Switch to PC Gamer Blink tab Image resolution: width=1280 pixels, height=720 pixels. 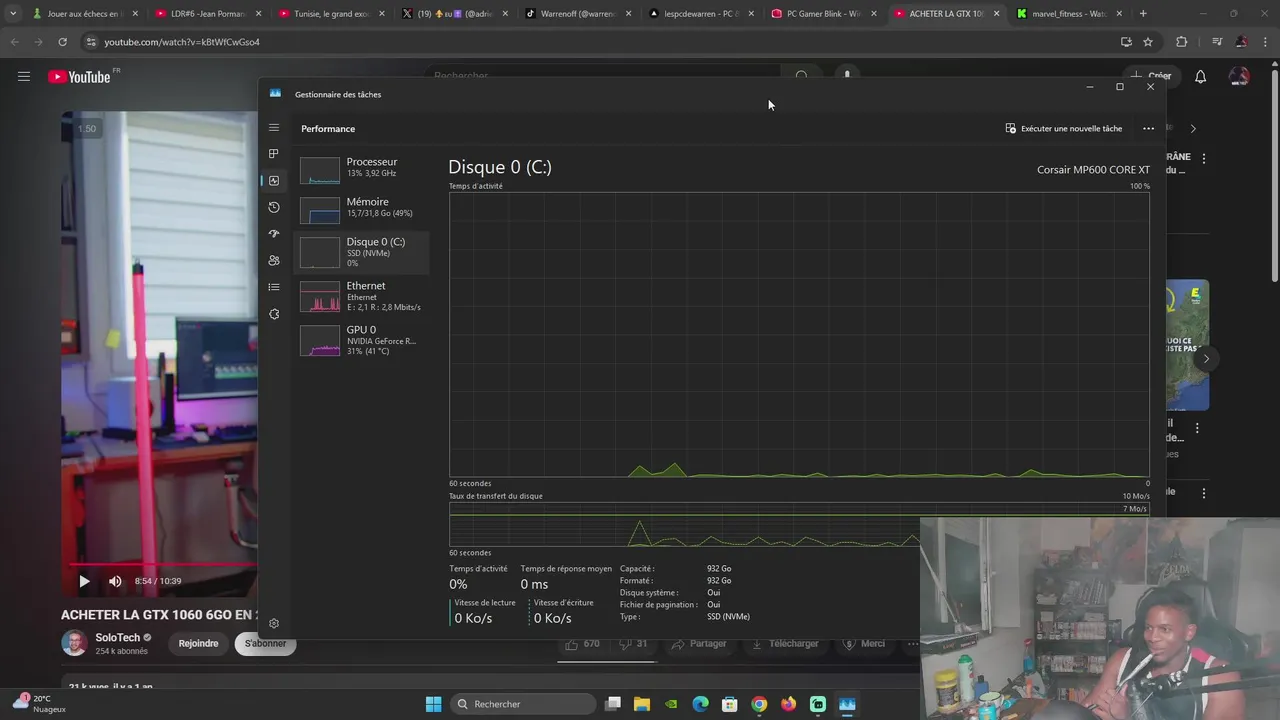825,14
